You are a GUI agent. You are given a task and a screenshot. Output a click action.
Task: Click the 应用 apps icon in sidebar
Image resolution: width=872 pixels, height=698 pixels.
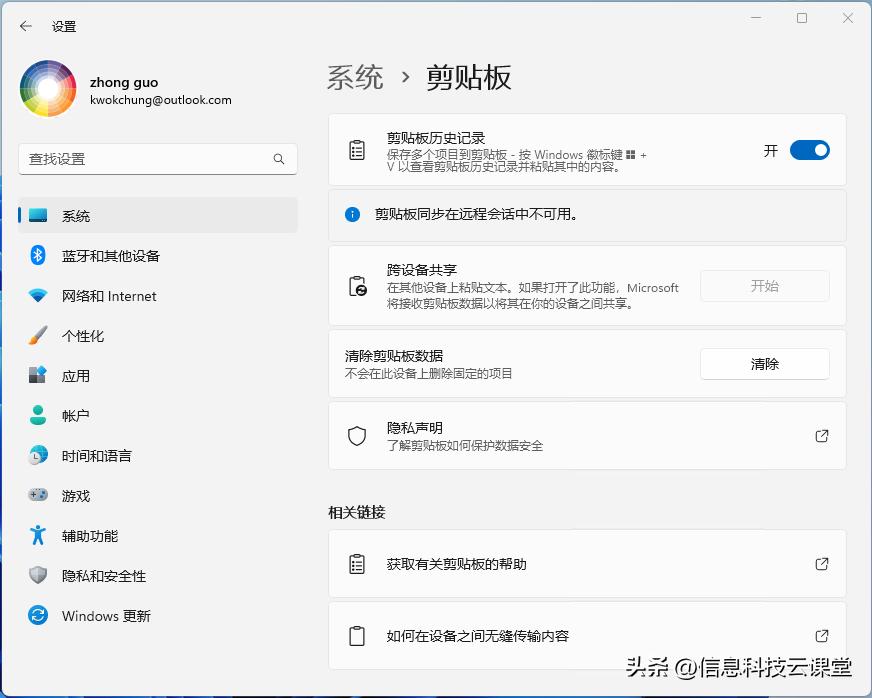pyautogui.click(x=38, y=376)
